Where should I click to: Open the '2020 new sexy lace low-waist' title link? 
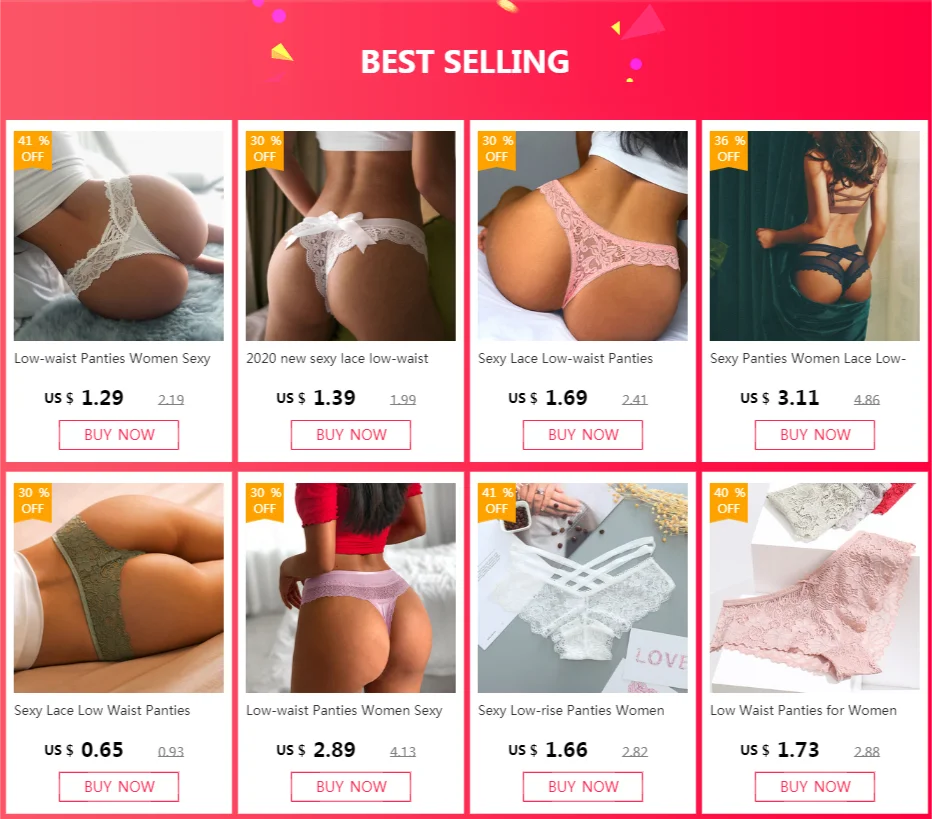[x=337, y=358]
